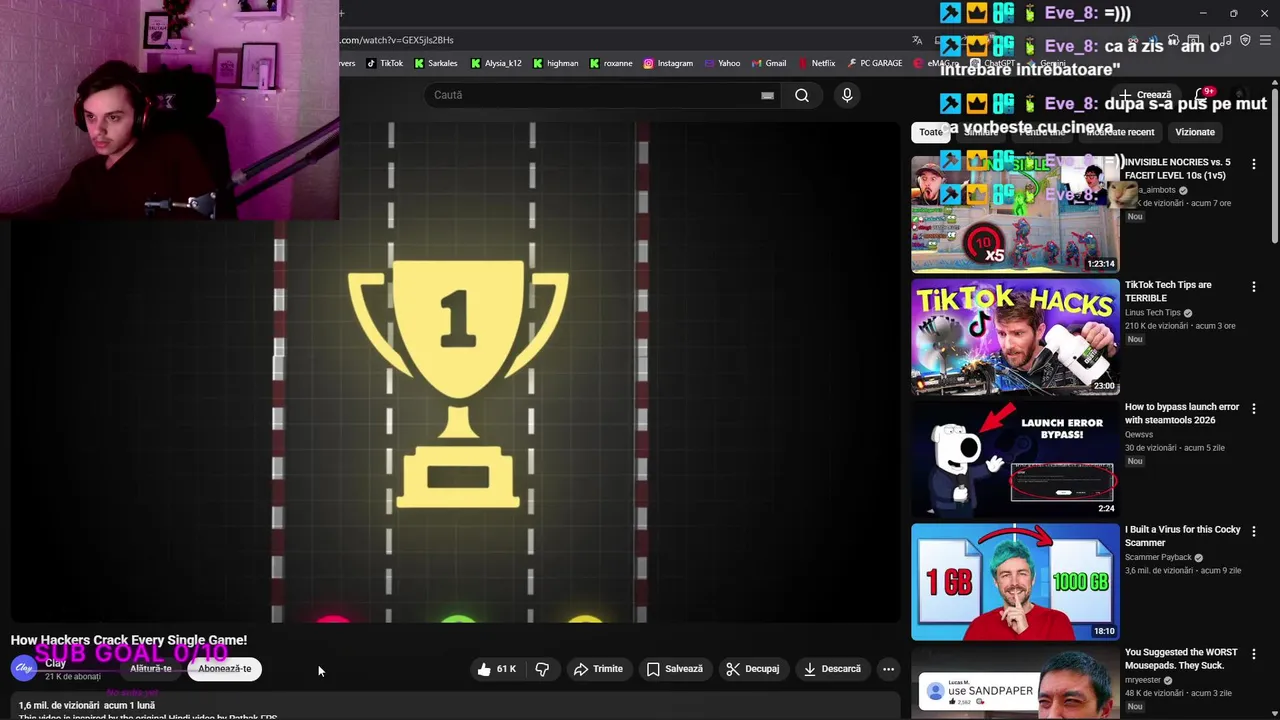Activate voice search microphone
1280x720 pixels.
(847, 95)
